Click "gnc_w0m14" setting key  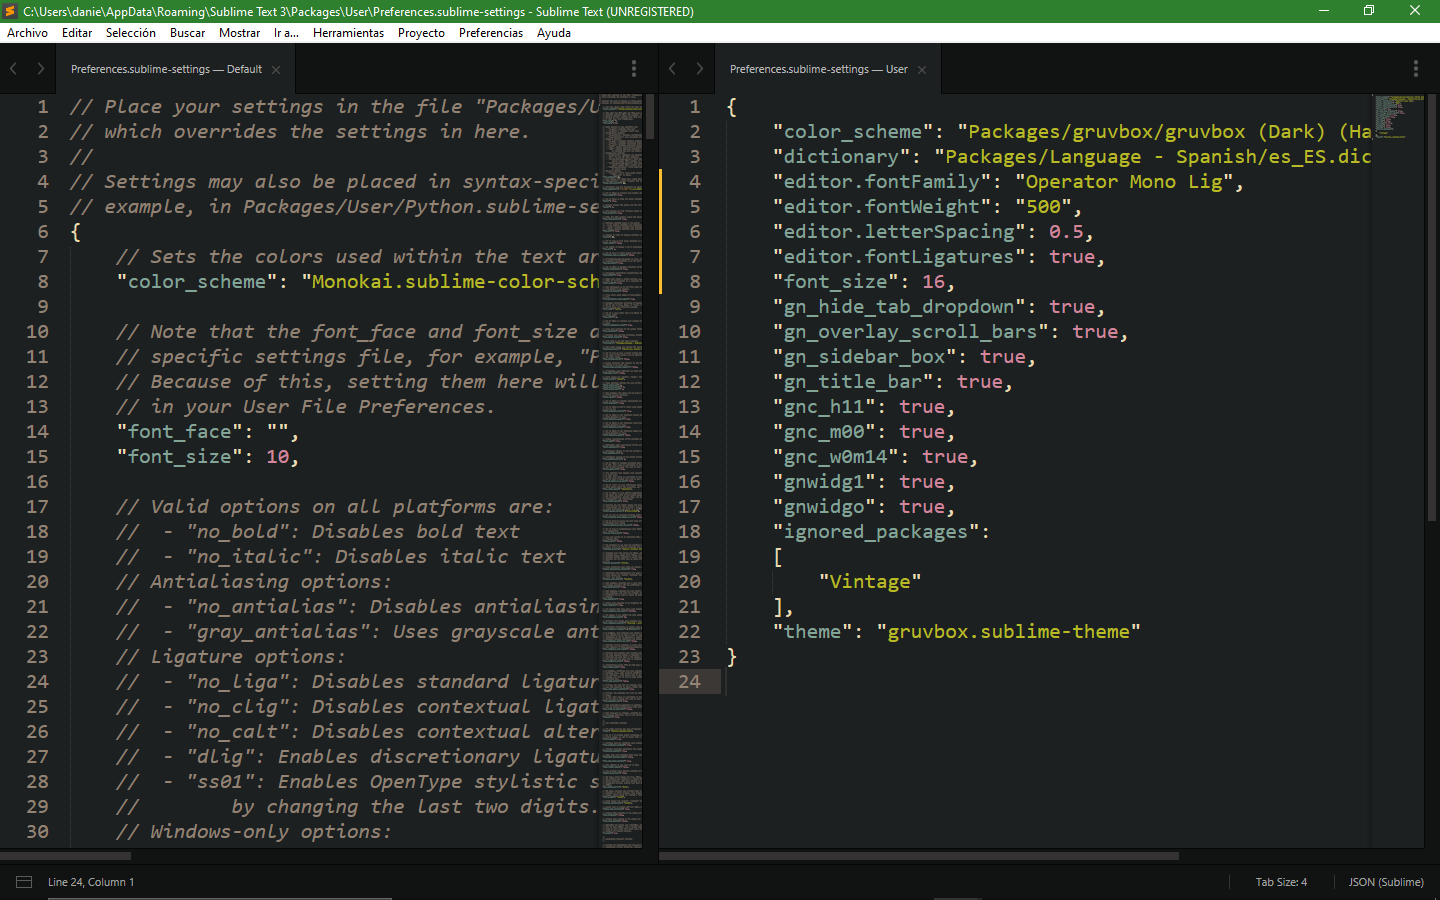click(x=835, y=457)
